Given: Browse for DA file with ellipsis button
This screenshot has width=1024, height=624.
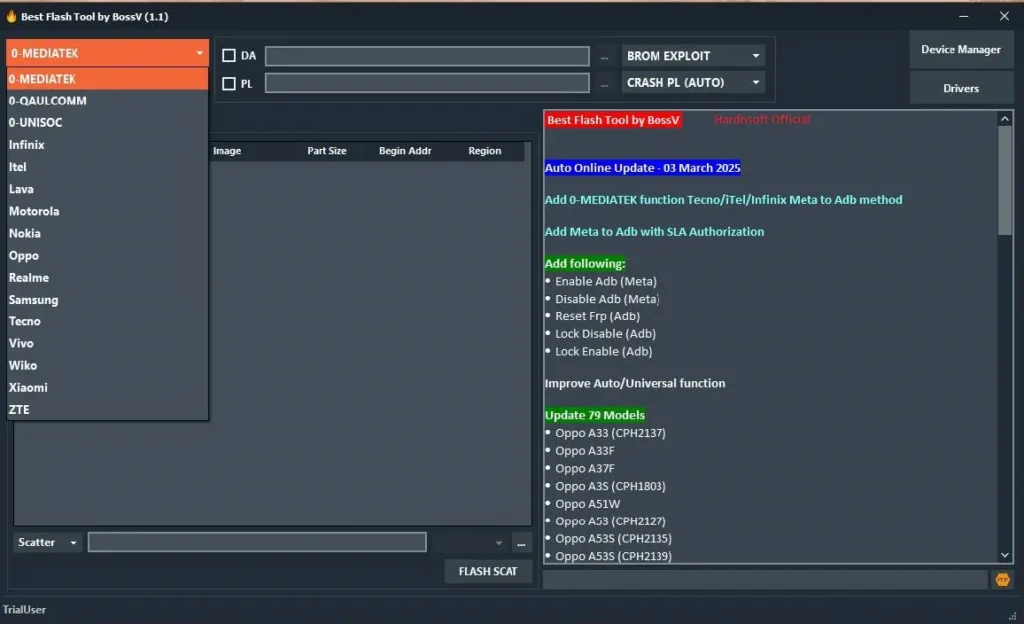Looking at the screenshot, I should (x=604, y=57).
